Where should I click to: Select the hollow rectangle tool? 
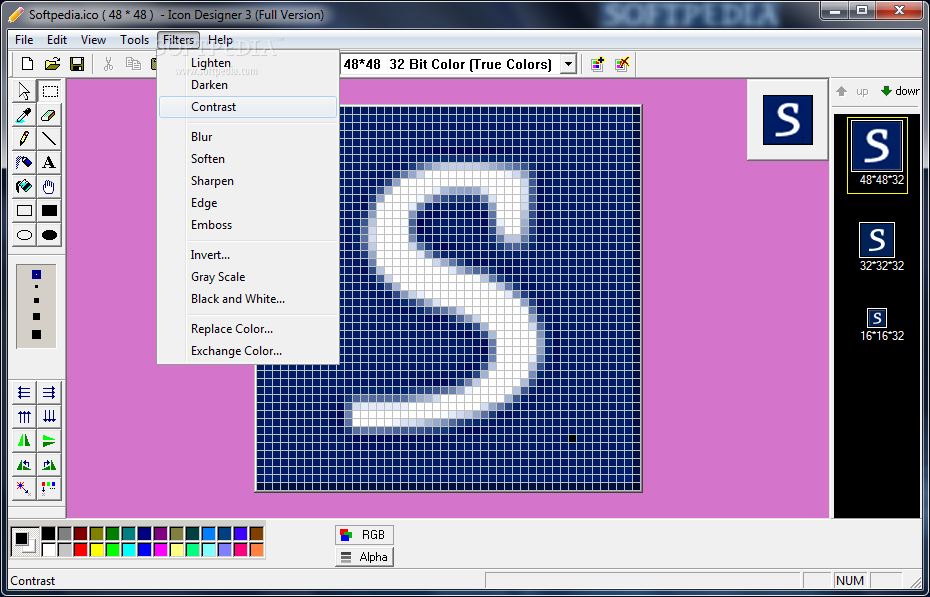point(24,211)
